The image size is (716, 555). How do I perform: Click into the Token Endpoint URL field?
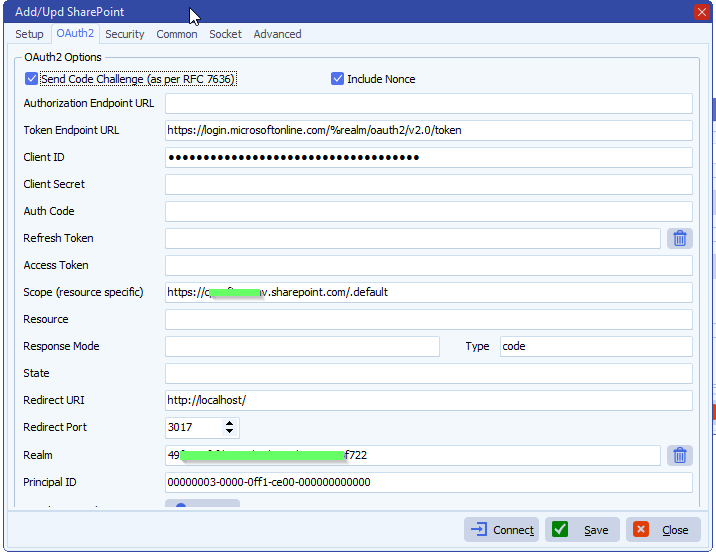coord(429,131)
